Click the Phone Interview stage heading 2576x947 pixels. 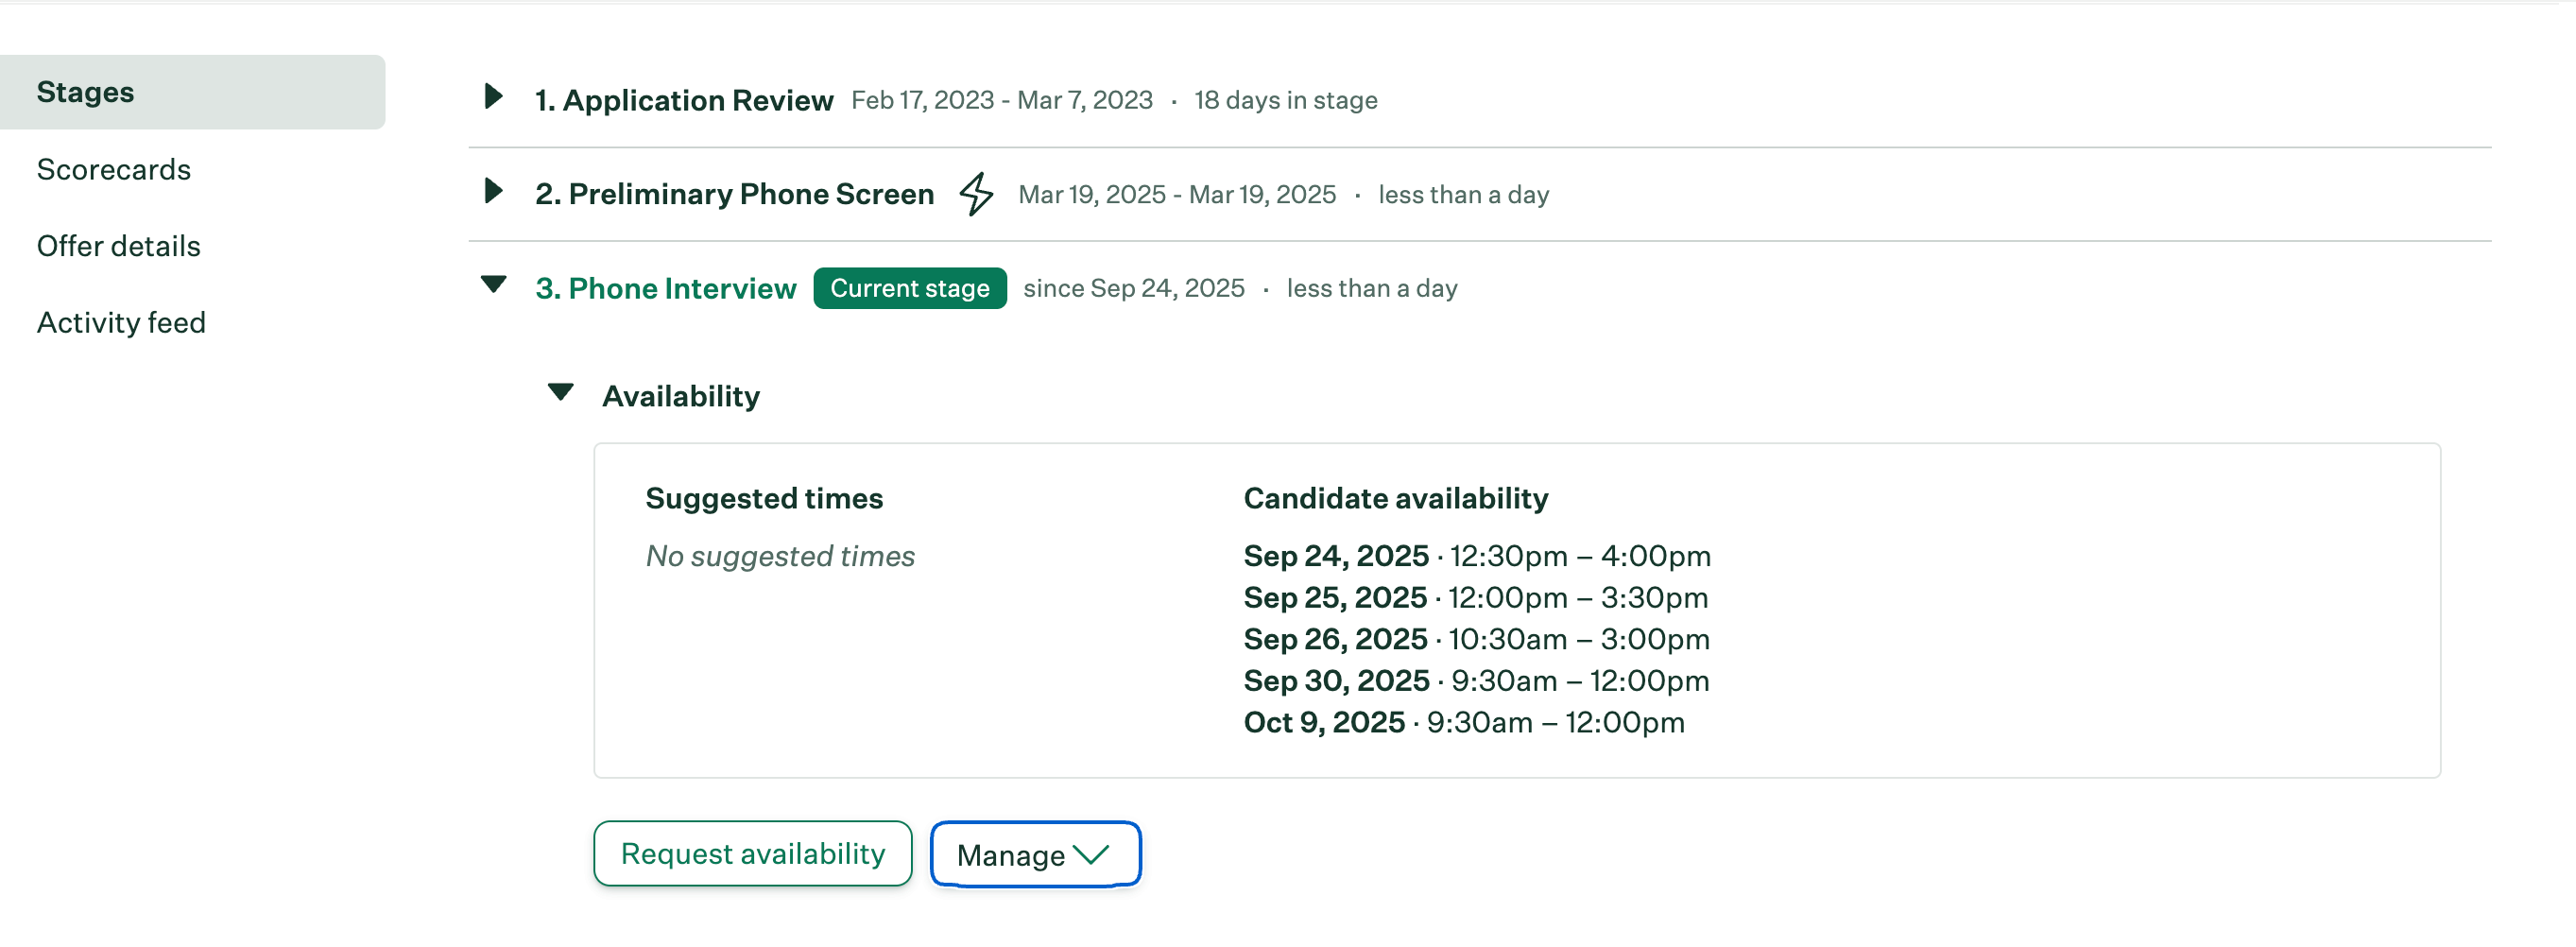coord(666,288)
